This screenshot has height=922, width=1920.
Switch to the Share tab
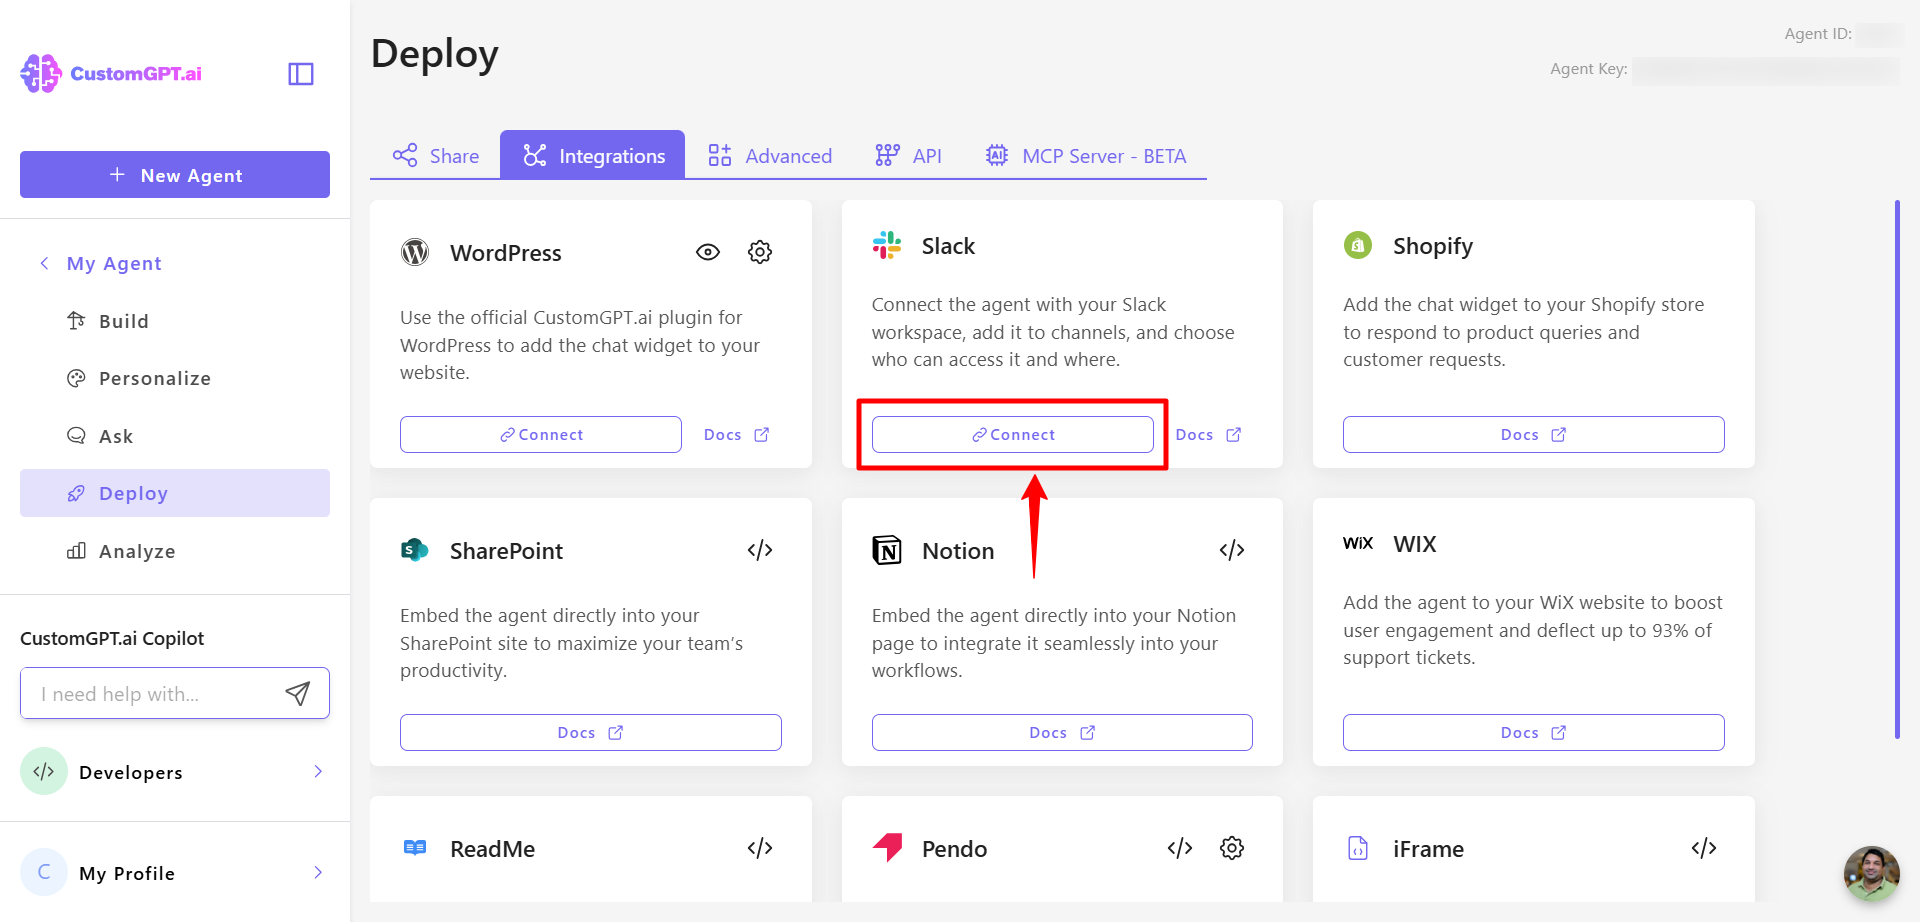tap(435, 156)
